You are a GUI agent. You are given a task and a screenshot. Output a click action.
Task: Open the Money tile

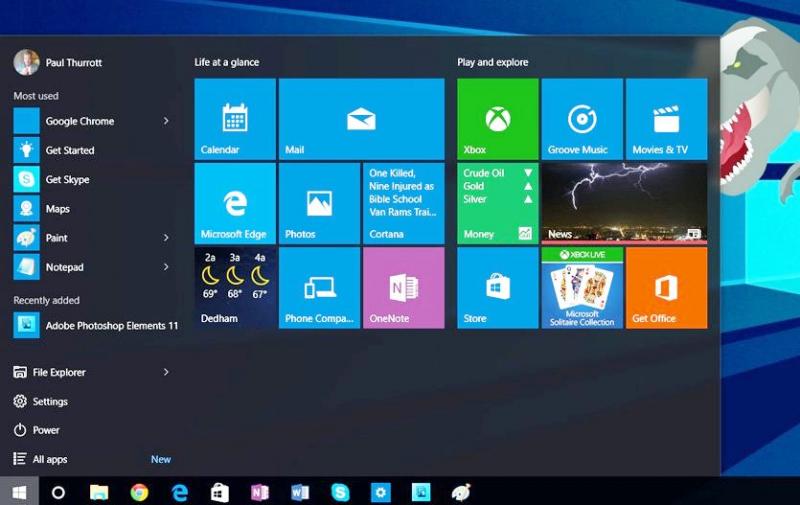[498, 204]
